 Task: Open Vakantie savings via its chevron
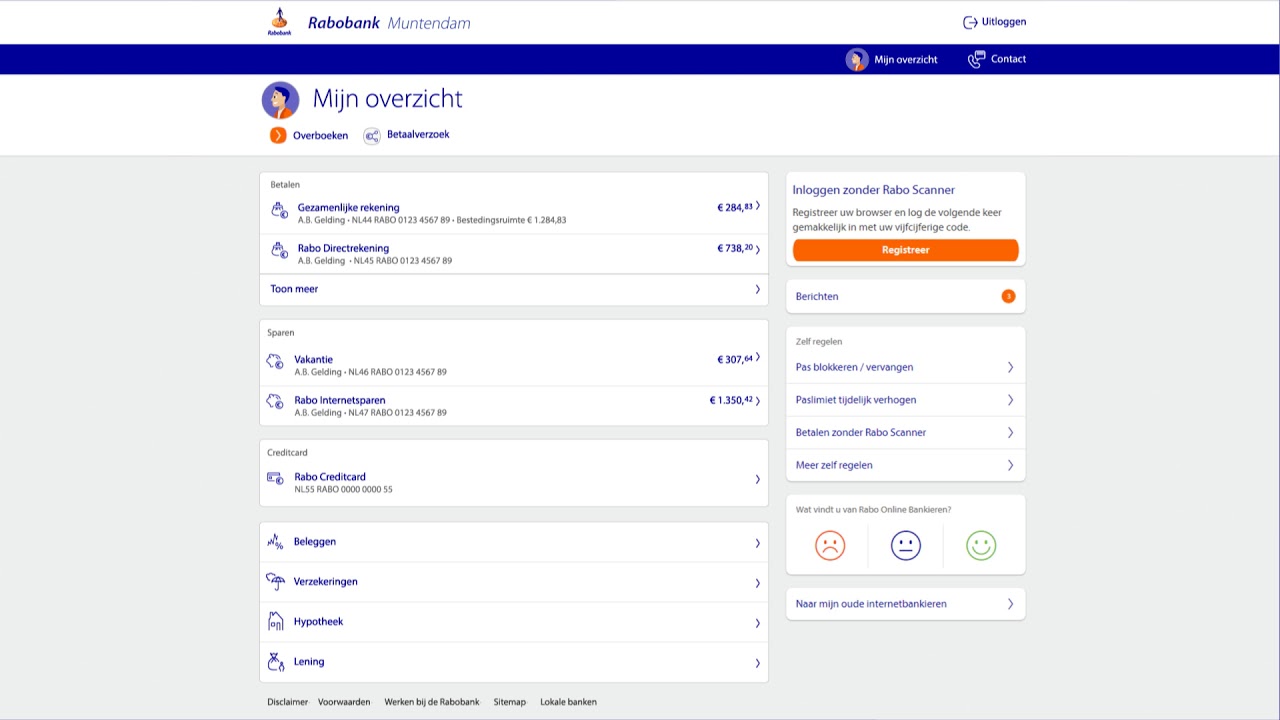pos(758,357)
